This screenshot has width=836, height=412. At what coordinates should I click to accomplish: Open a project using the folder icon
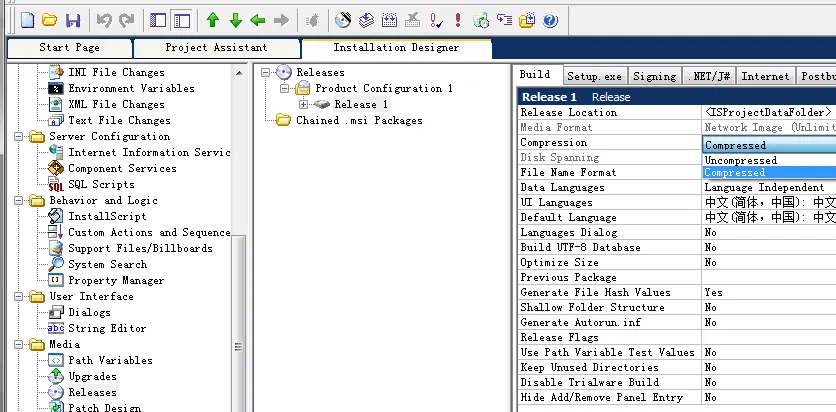50,21
